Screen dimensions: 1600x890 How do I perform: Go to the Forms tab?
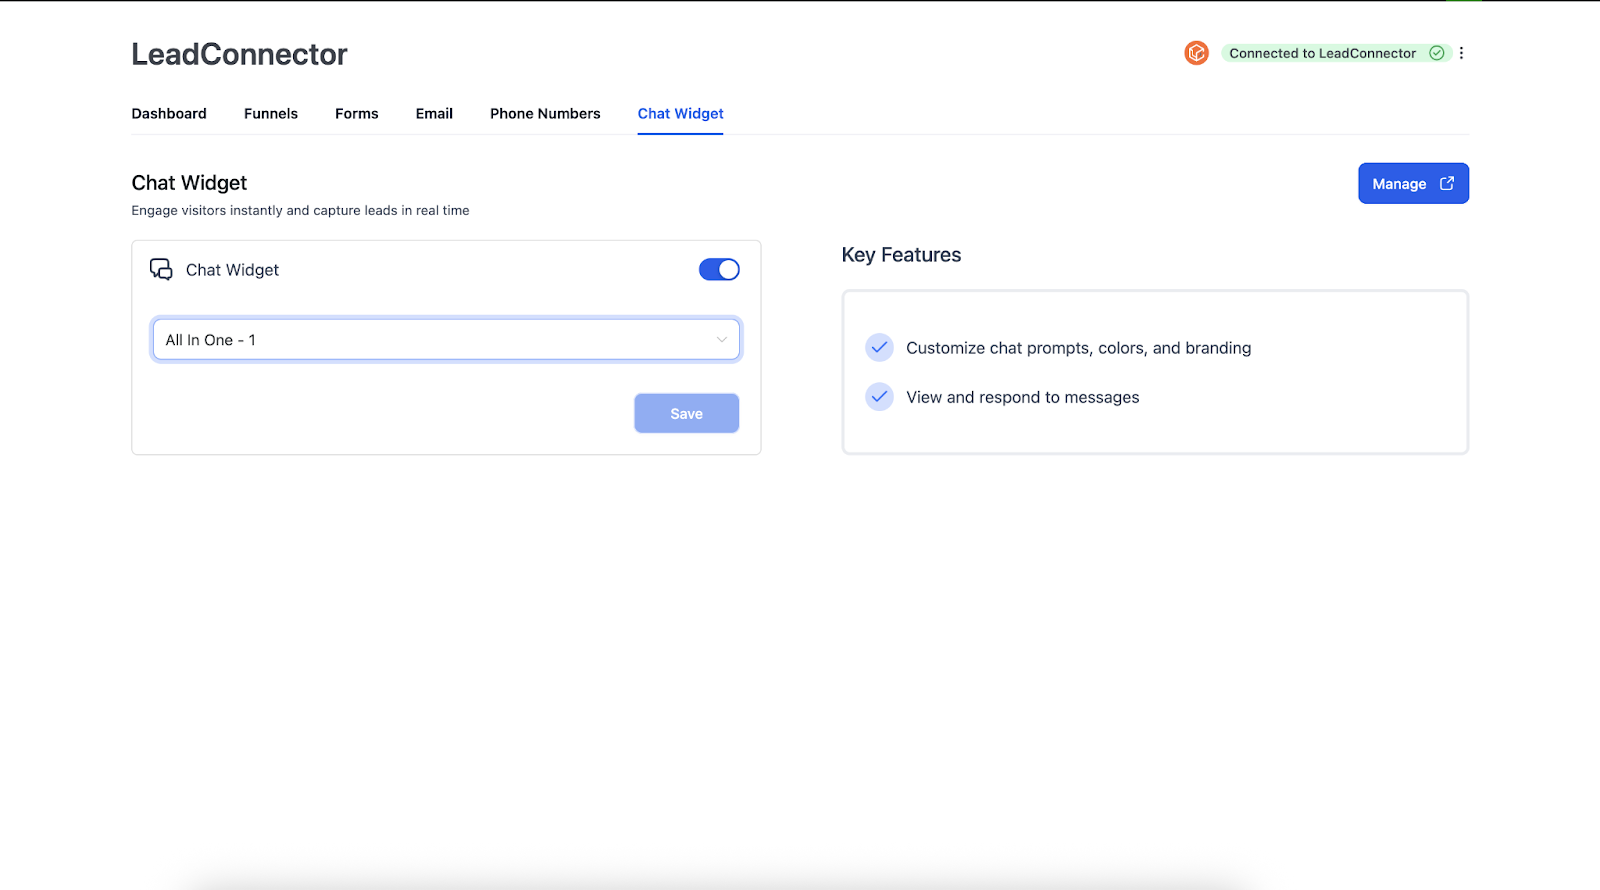click(357, 114)
